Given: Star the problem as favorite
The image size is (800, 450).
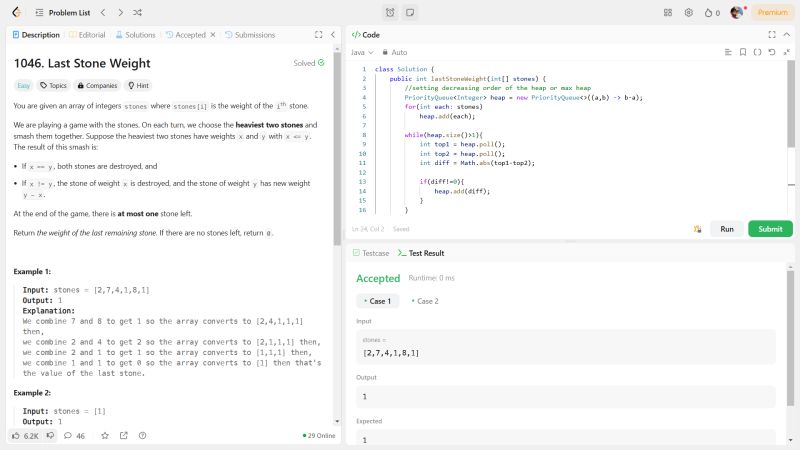Looking at the screenshot, I should click(105, 436).
